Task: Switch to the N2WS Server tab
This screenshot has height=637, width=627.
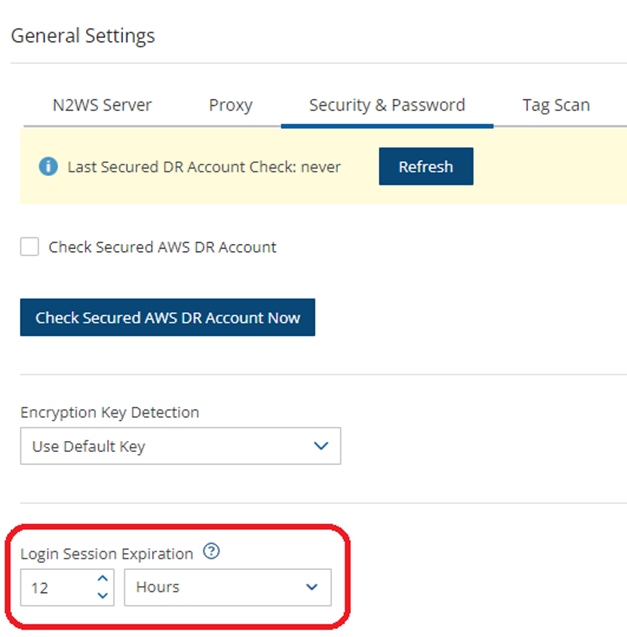Action: [102, 105]
